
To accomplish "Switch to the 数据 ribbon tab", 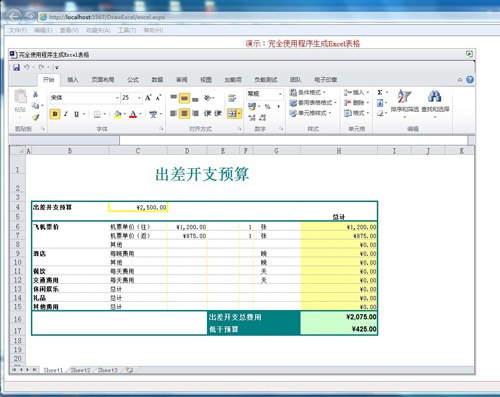I will (x=157, y=80).
